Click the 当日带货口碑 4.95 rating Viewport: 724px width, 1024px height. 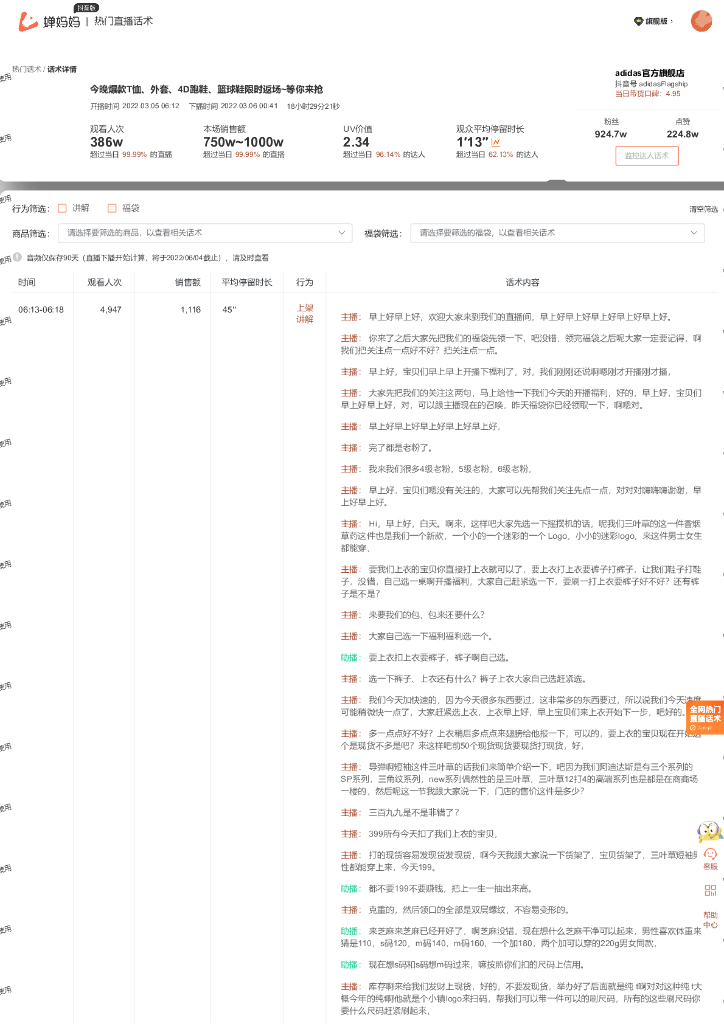click(x=648, y=93)
